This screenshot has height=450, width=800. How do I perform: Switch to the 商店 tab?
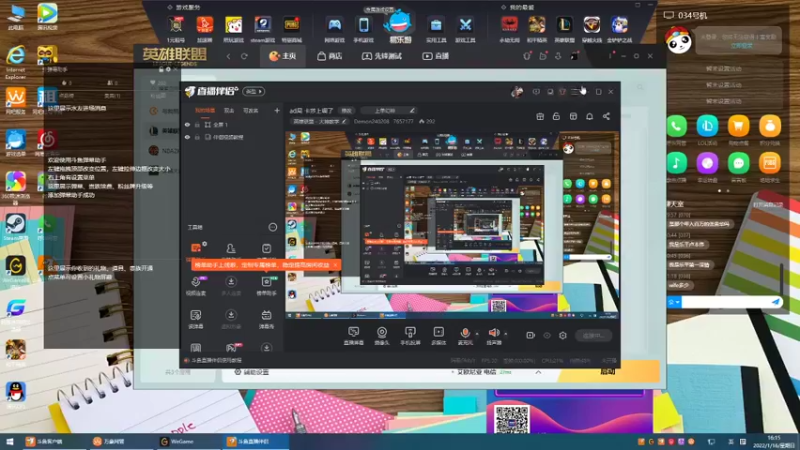pos(330,56)
